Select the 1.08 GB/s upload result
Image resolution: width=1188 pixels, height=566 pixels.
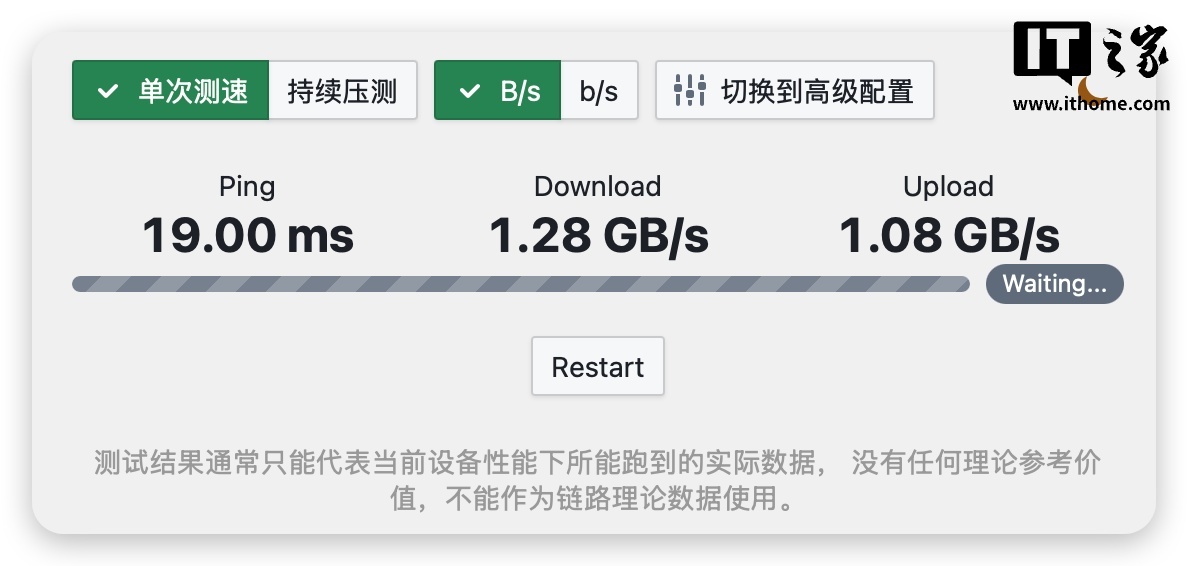coord(948,236)
